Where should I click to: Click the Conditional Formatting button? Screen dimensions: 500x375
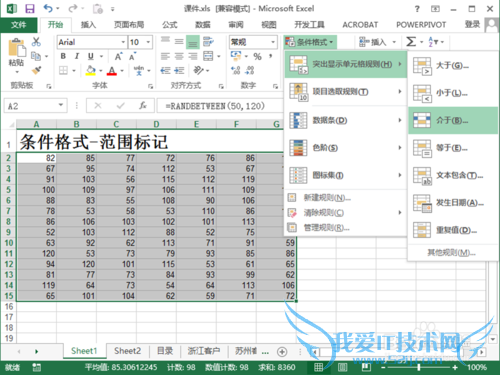pyautogui.click(x=310, y=42)
